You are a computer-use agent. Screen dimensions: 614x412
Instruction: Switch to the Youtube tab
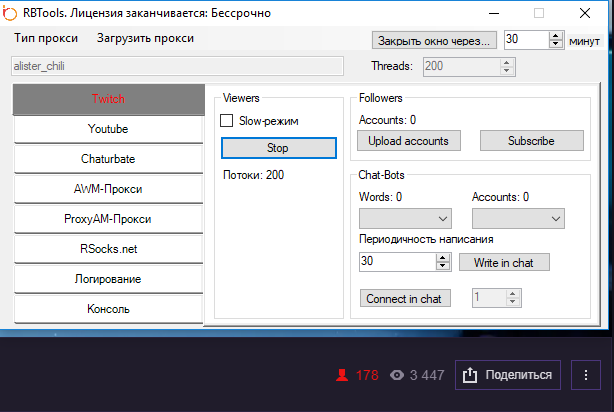tap(108, 129)
